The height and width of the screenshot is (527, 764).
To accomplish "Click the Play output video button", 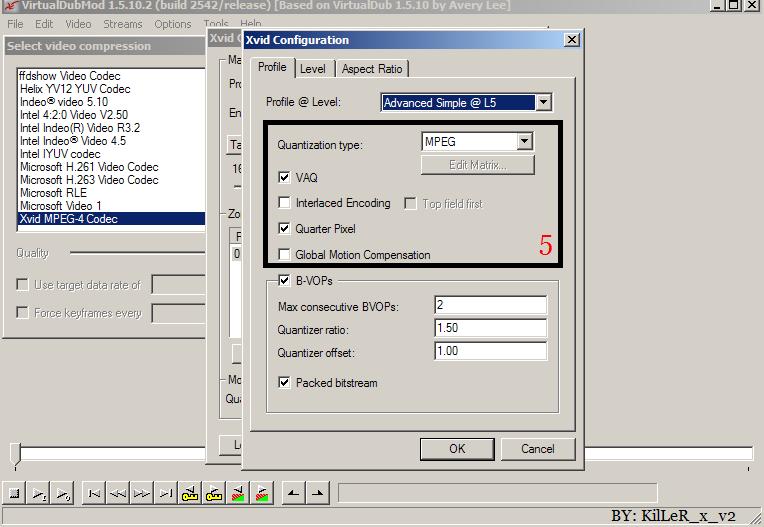I will click(x=62, y=493).
